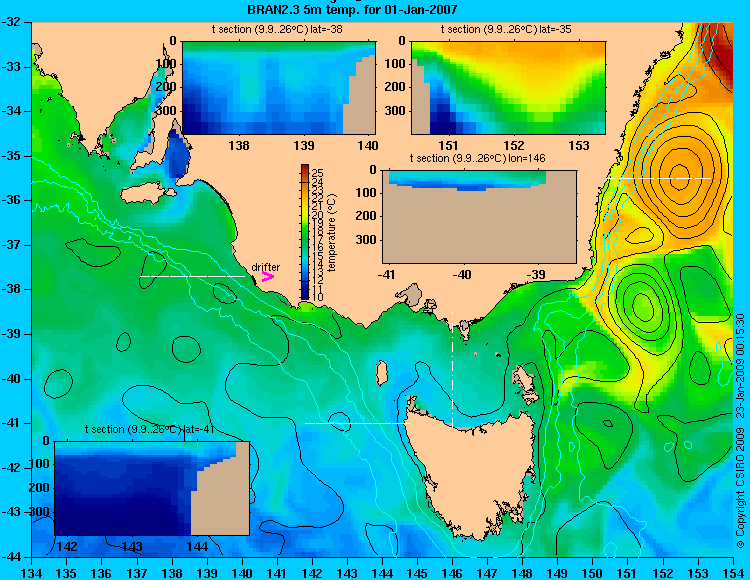Click the vertical dashed section line at longitude 146
The image size is (750, 580).
(x=452, y=369)
